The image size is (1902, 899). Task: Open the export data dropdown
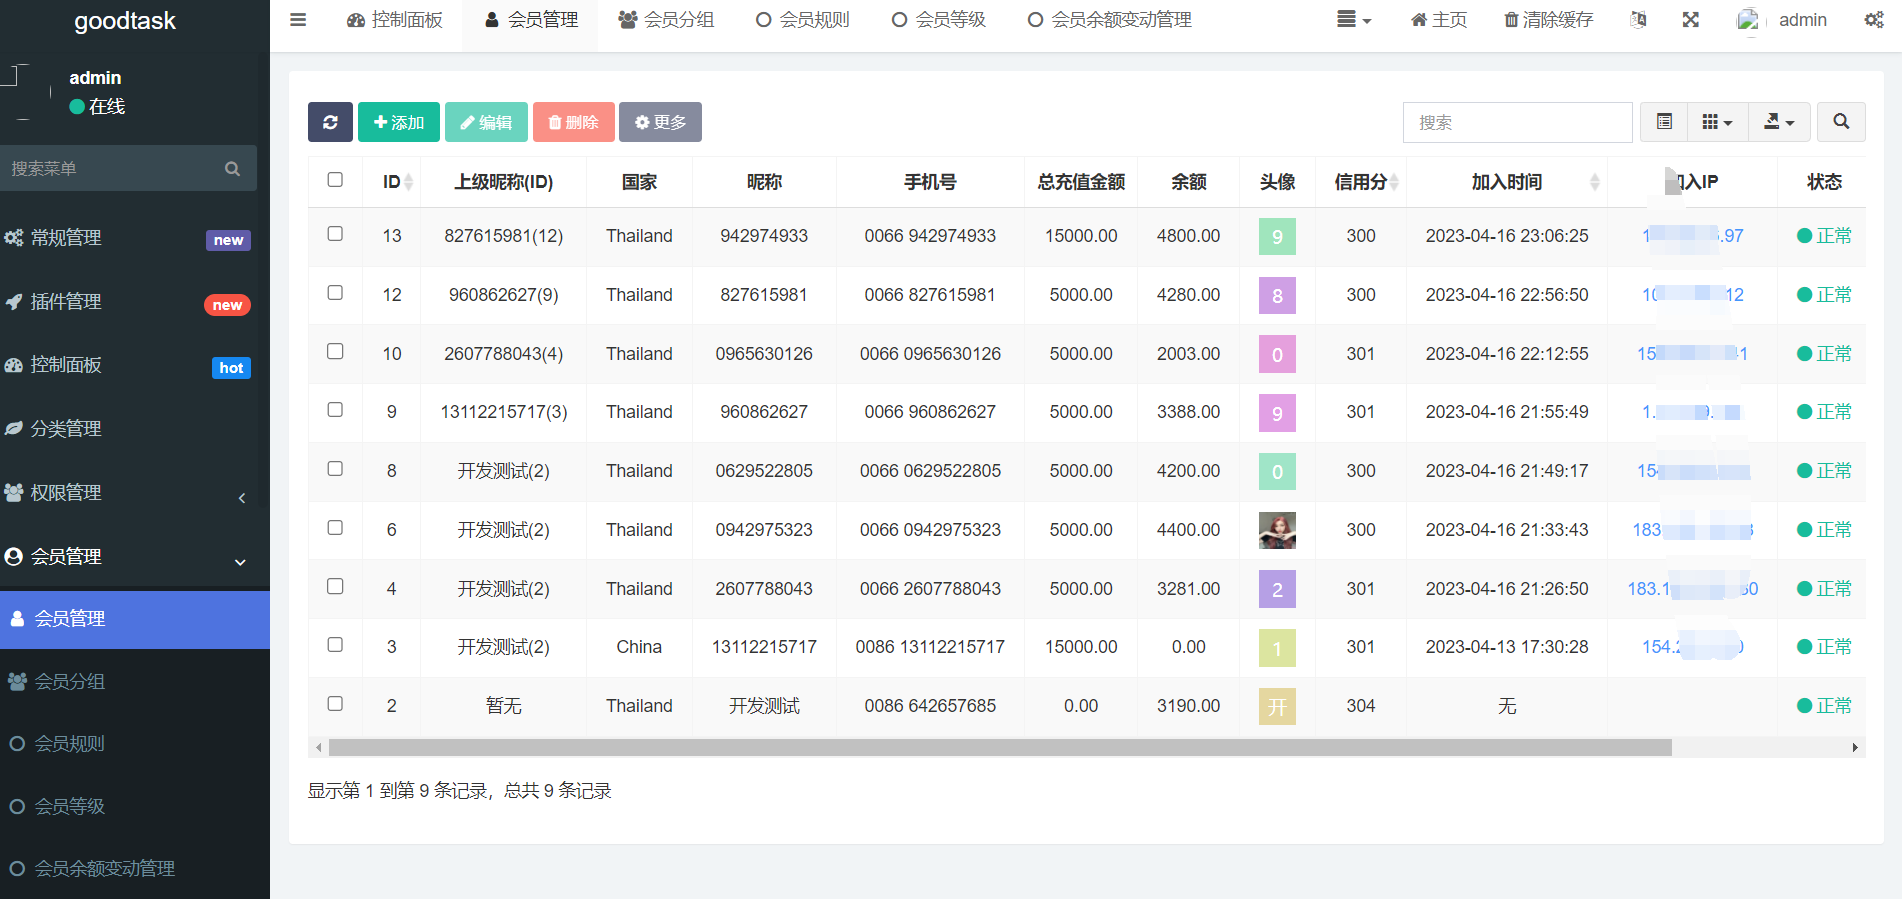click(x=1778, y=122)
